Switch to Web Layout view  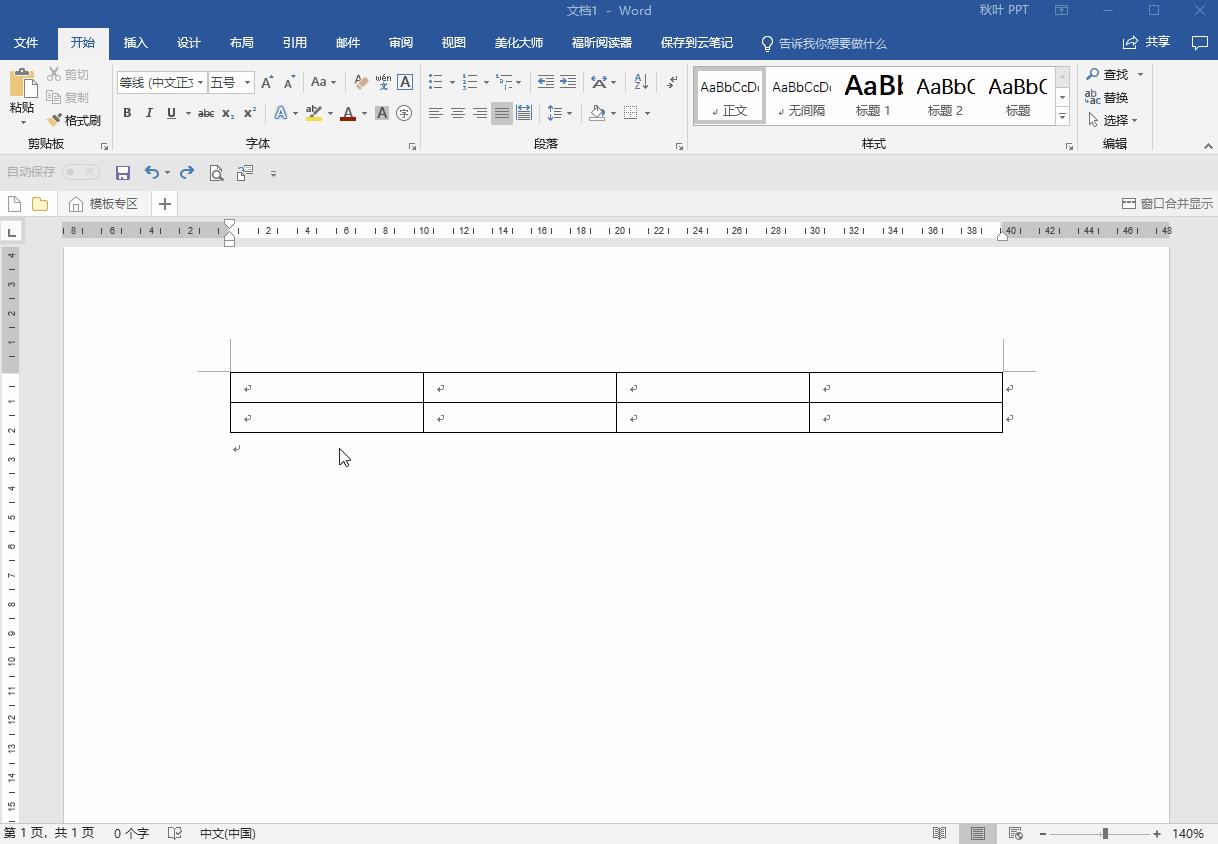point(1015,833)
